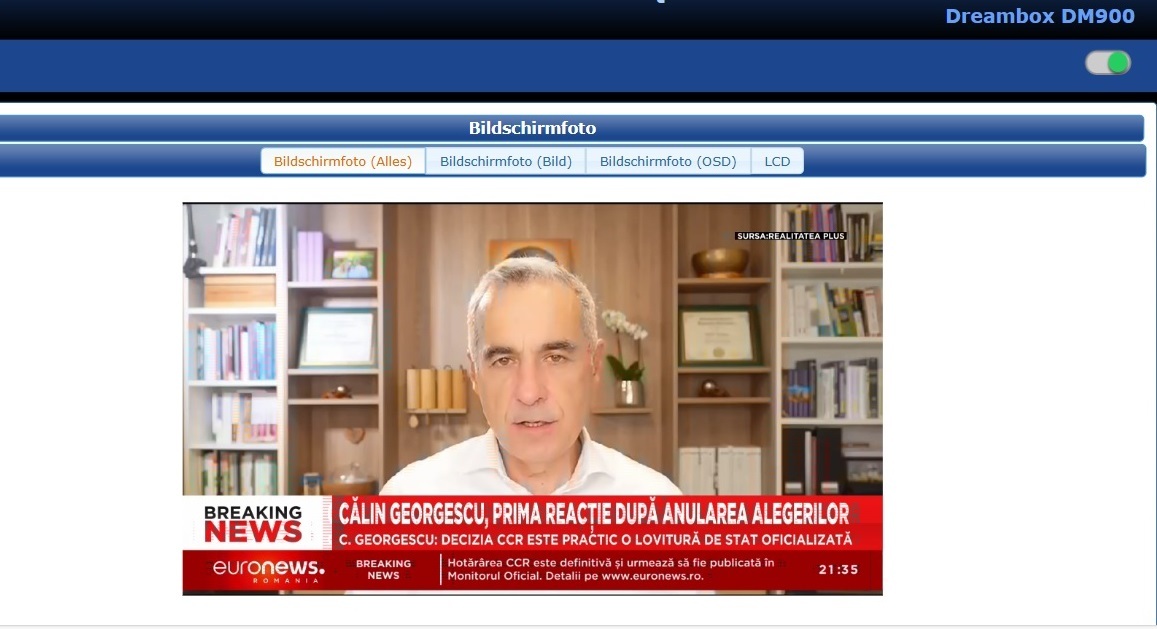Click the bronze bowl on the top shelf
This screenshot has height=629, width=1157.
point(720,262)
